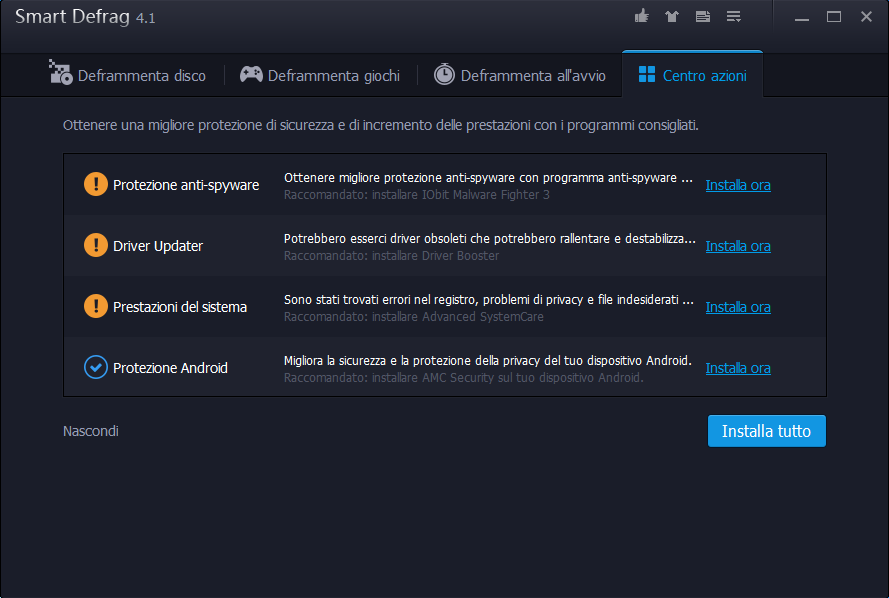
Task: Click the Prestazioni del sistema warning icon
Action: pos(96,306)
